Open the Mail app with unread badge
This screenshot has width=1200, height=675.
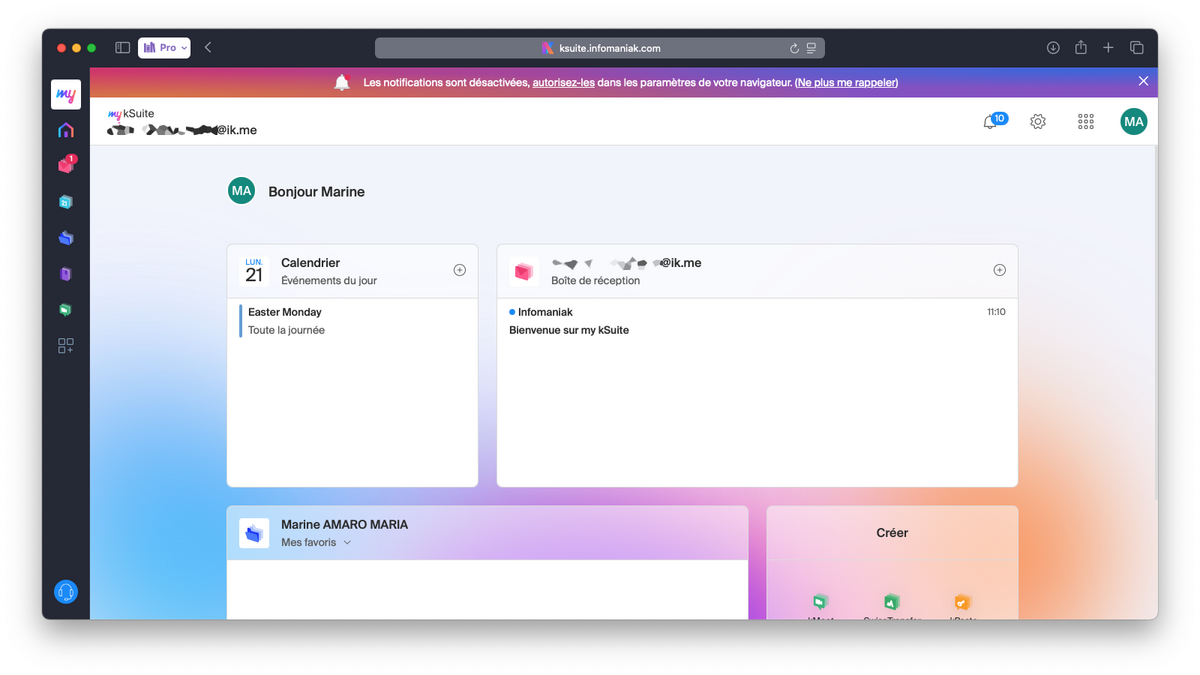pyautogui.click(x=66, y=165)
